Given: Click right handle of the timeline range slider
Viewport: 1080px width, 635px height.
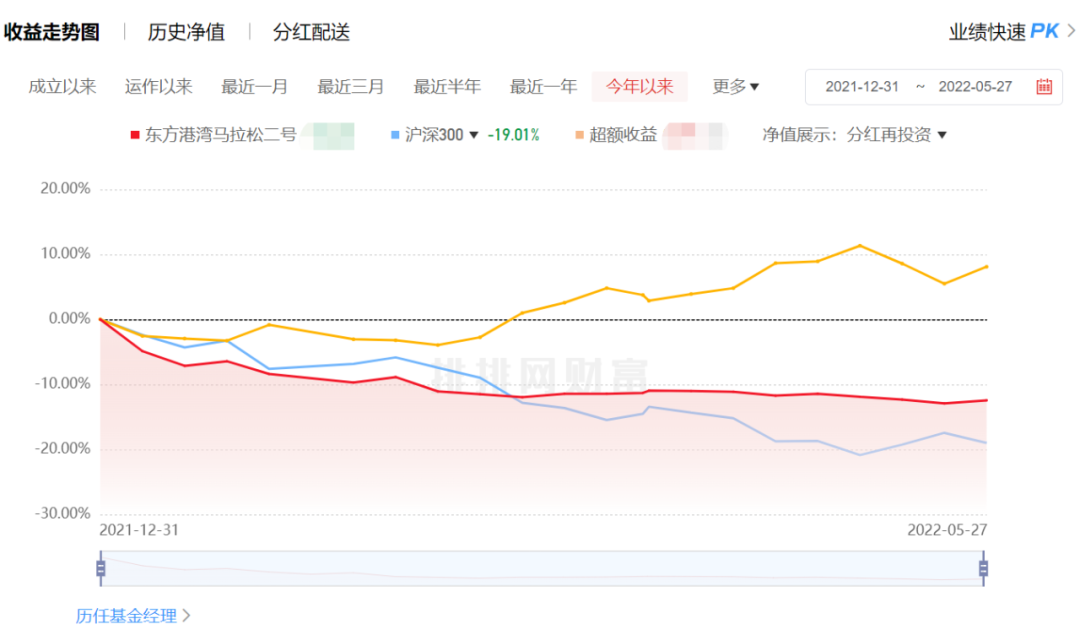Looking at the screenshot, I should 983,569.
